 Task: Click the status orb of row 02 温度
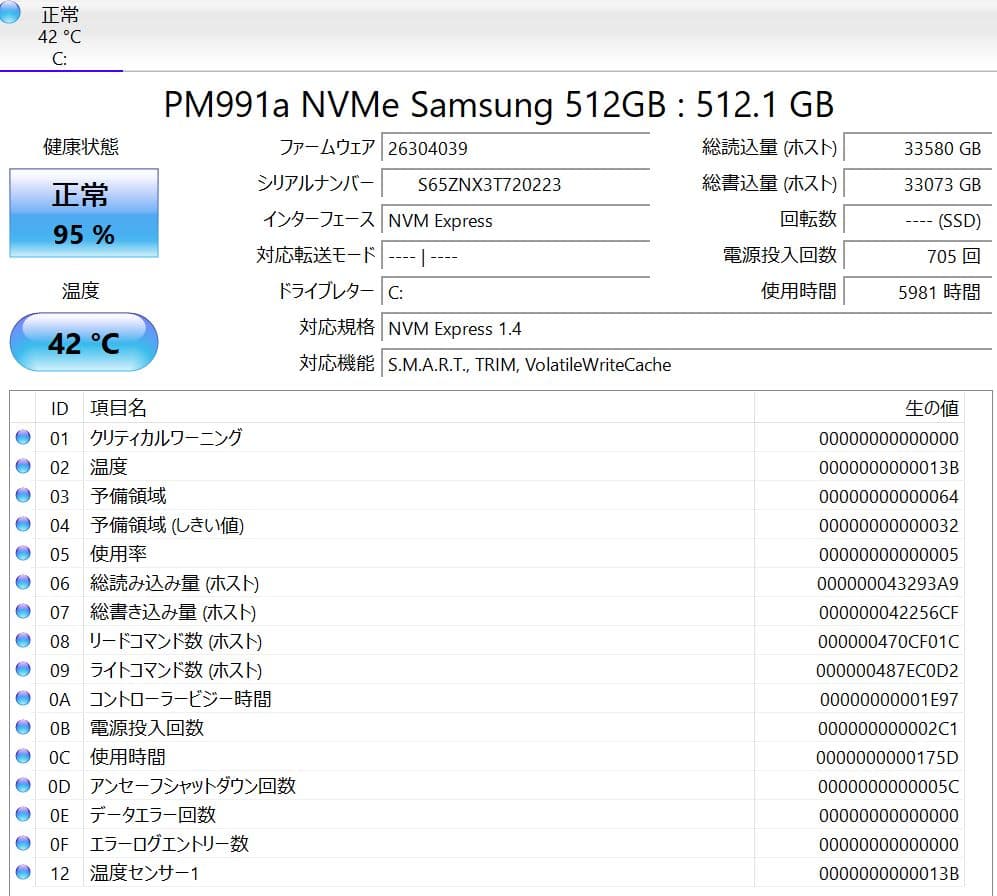click(24, 466)
